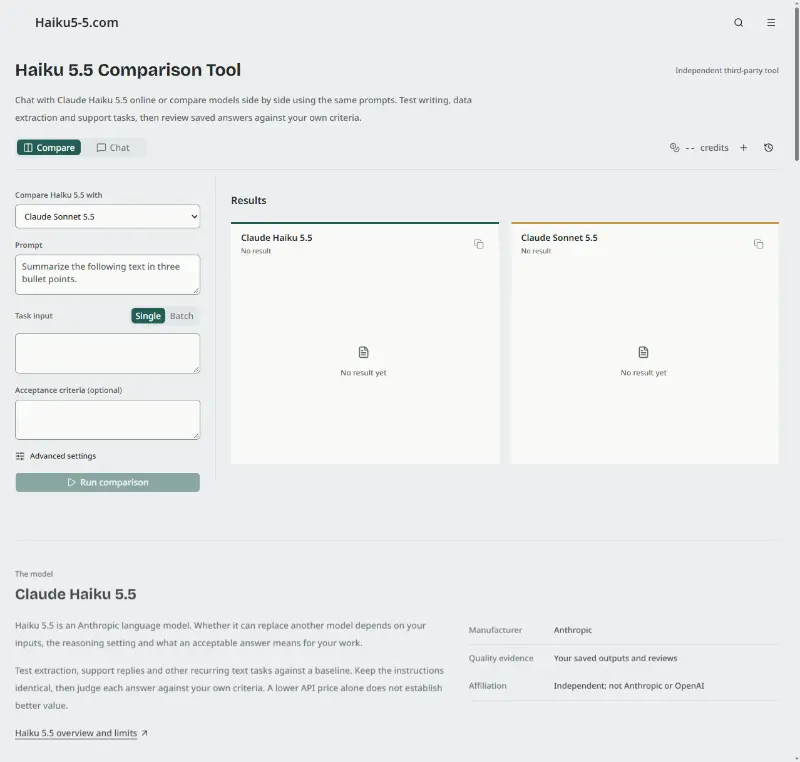Click the Advanced settings sliders icon
800x762 pixels.
pyautogui.click(x=20, y=456)
